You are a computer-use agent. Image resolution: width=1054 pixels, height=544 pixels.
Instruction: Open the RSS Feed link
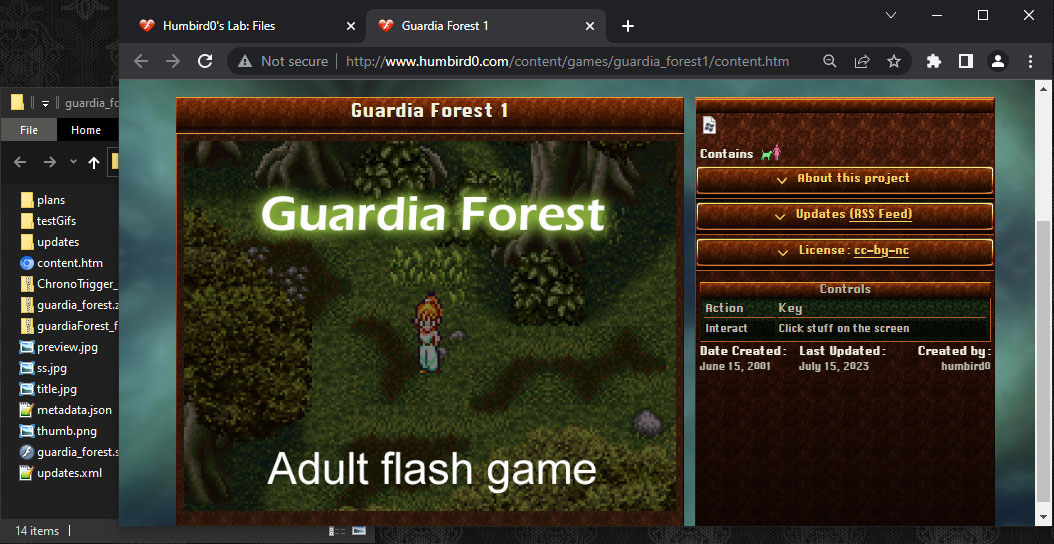pyautogui.click(x=880, y=215)
